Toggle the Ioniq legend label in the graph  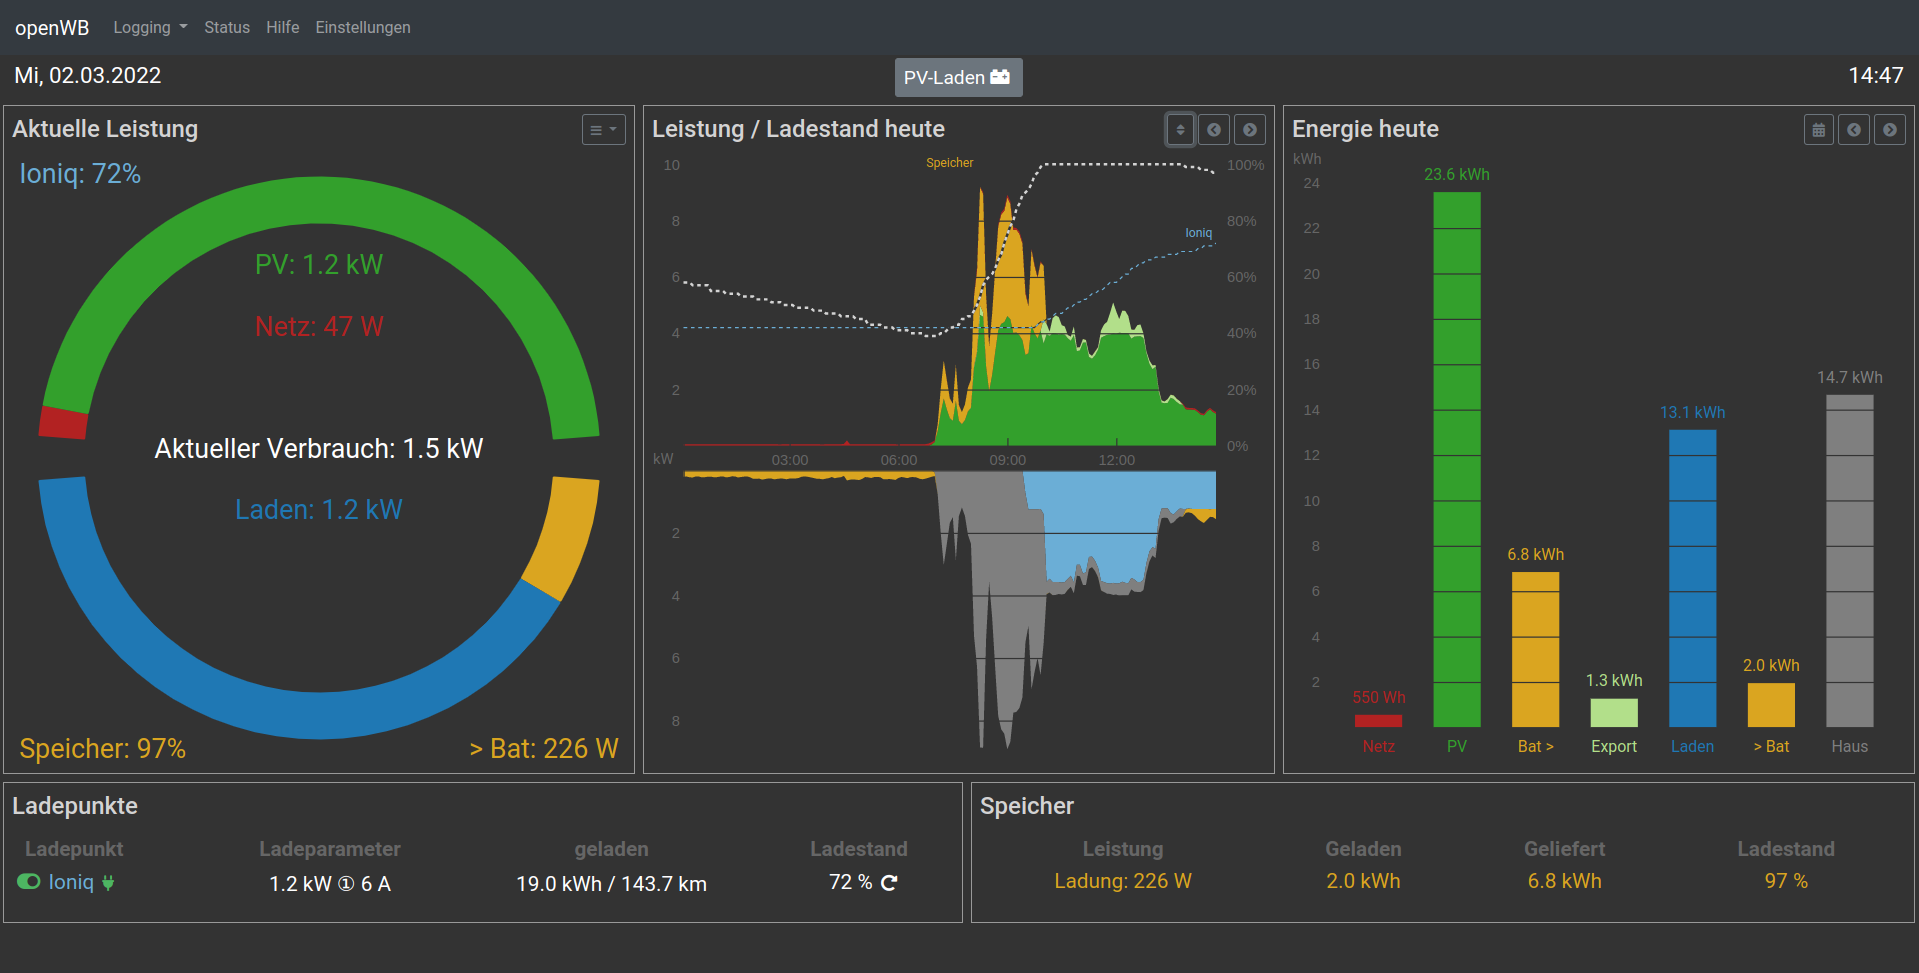point(1198,233)
